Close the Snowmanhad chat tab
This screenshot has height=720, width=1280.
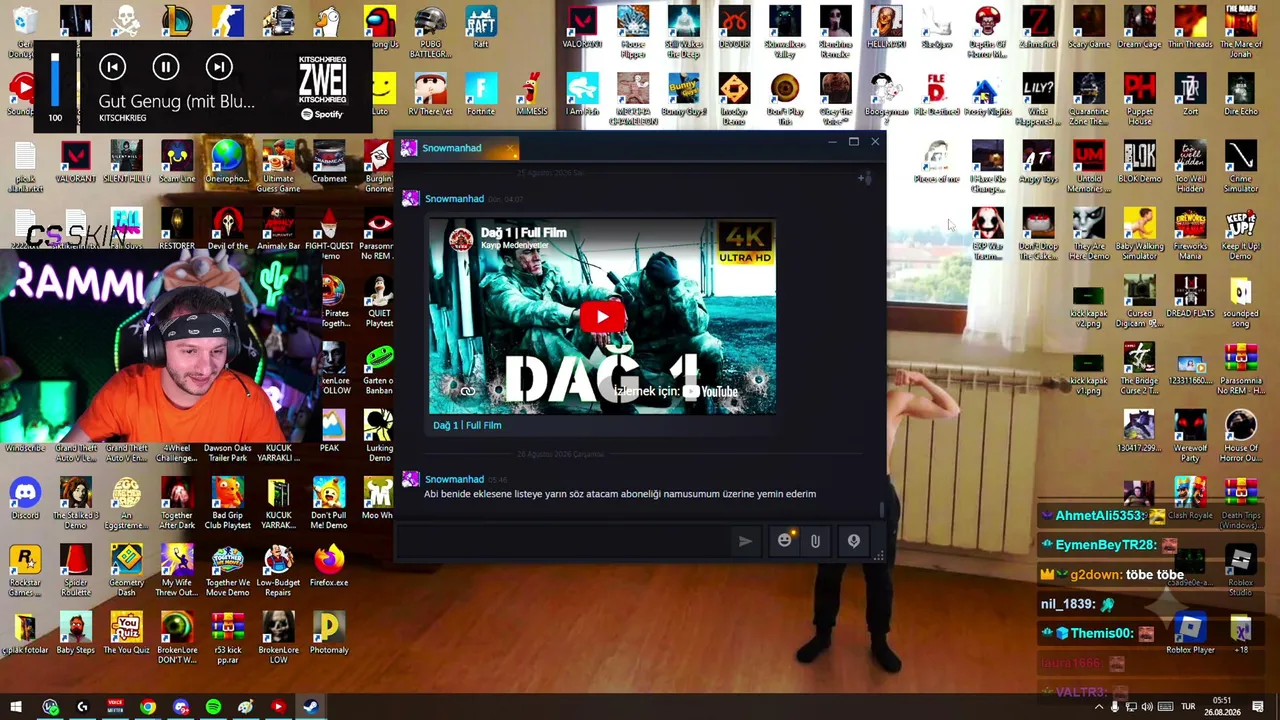coord(510,149)
